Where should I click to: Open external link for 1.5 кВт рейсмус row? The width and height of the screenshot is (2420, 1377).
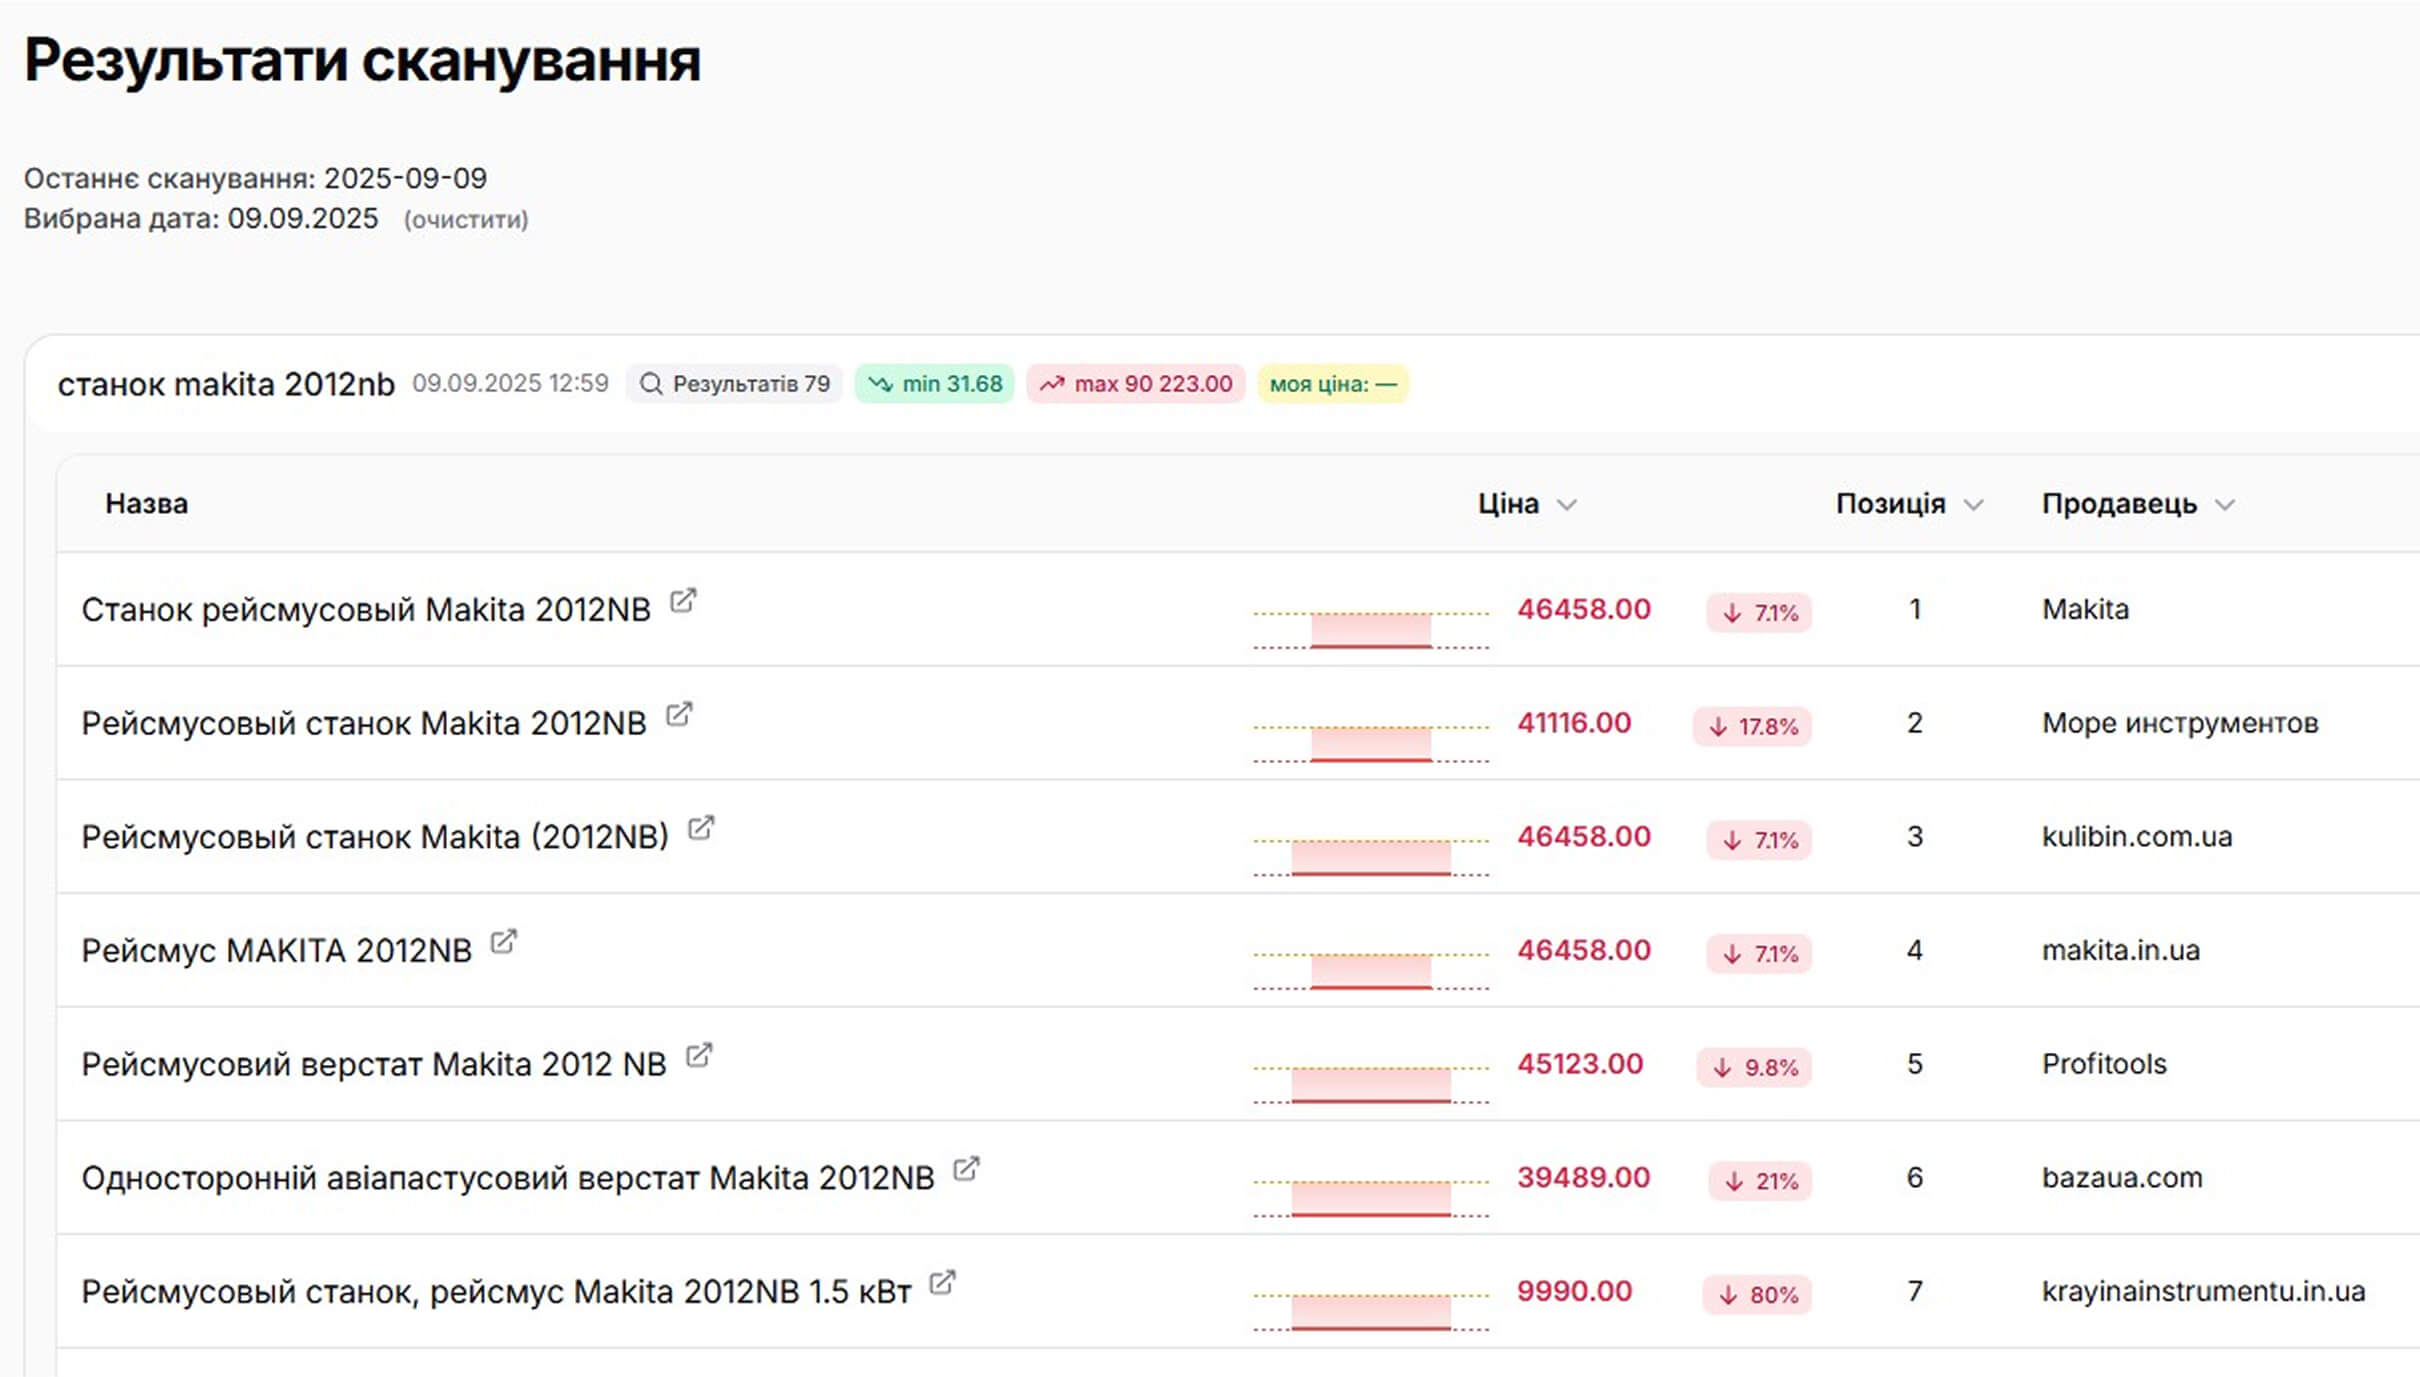coord(942,1283)
